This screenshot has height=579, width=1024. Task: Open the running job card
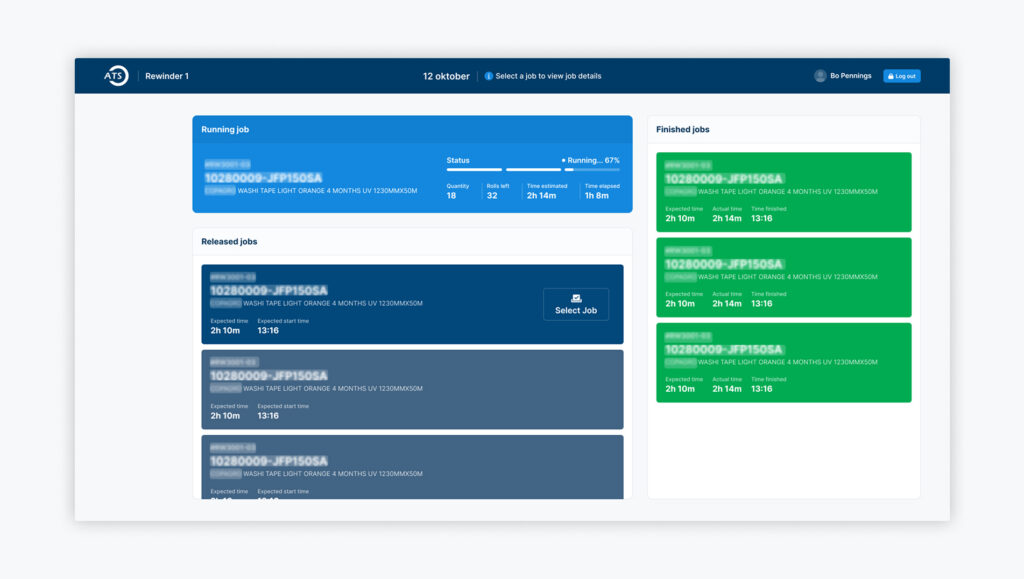tap(320, 178)
